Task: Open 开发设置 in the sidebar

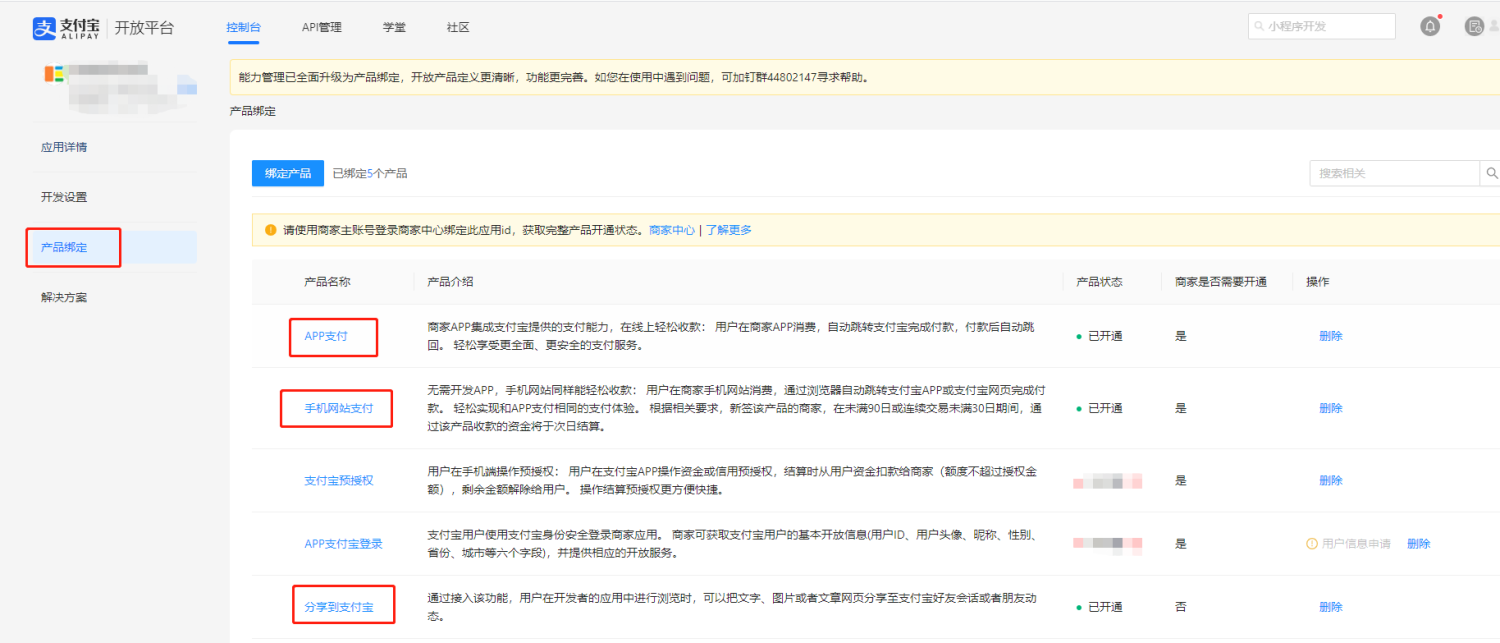Action: tap(64, 197)
